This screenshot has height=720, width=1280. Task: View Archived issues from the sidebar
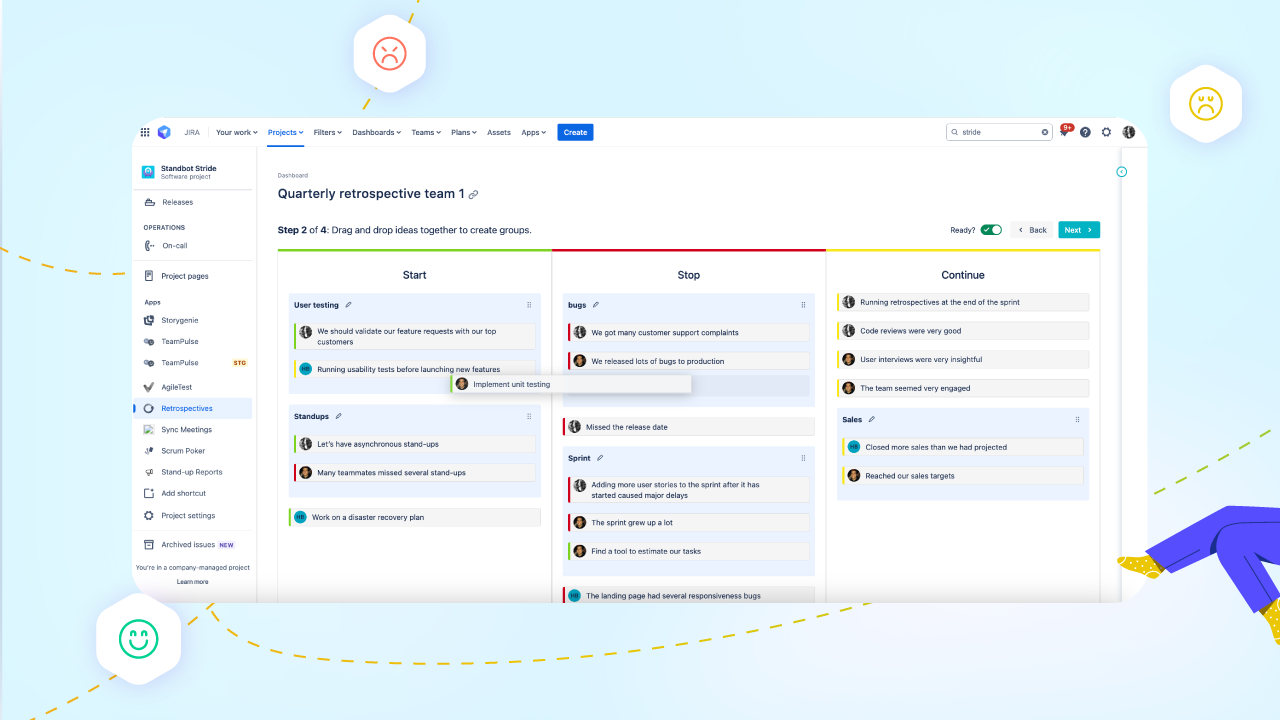(189, 544)
